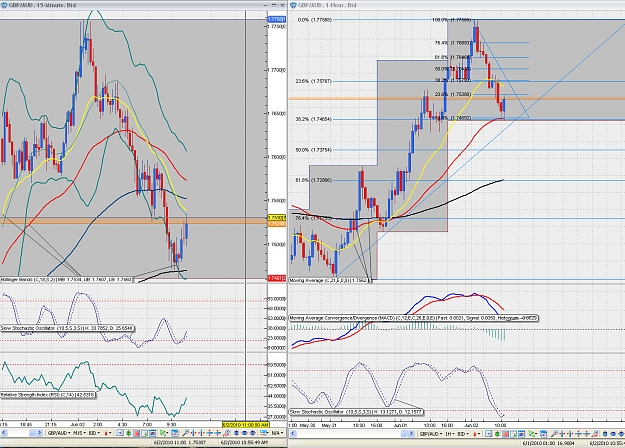Click red square icon in 1-Hour chart toolbar
The width and height of the screenshot is (625, 448).
(505, 434)
